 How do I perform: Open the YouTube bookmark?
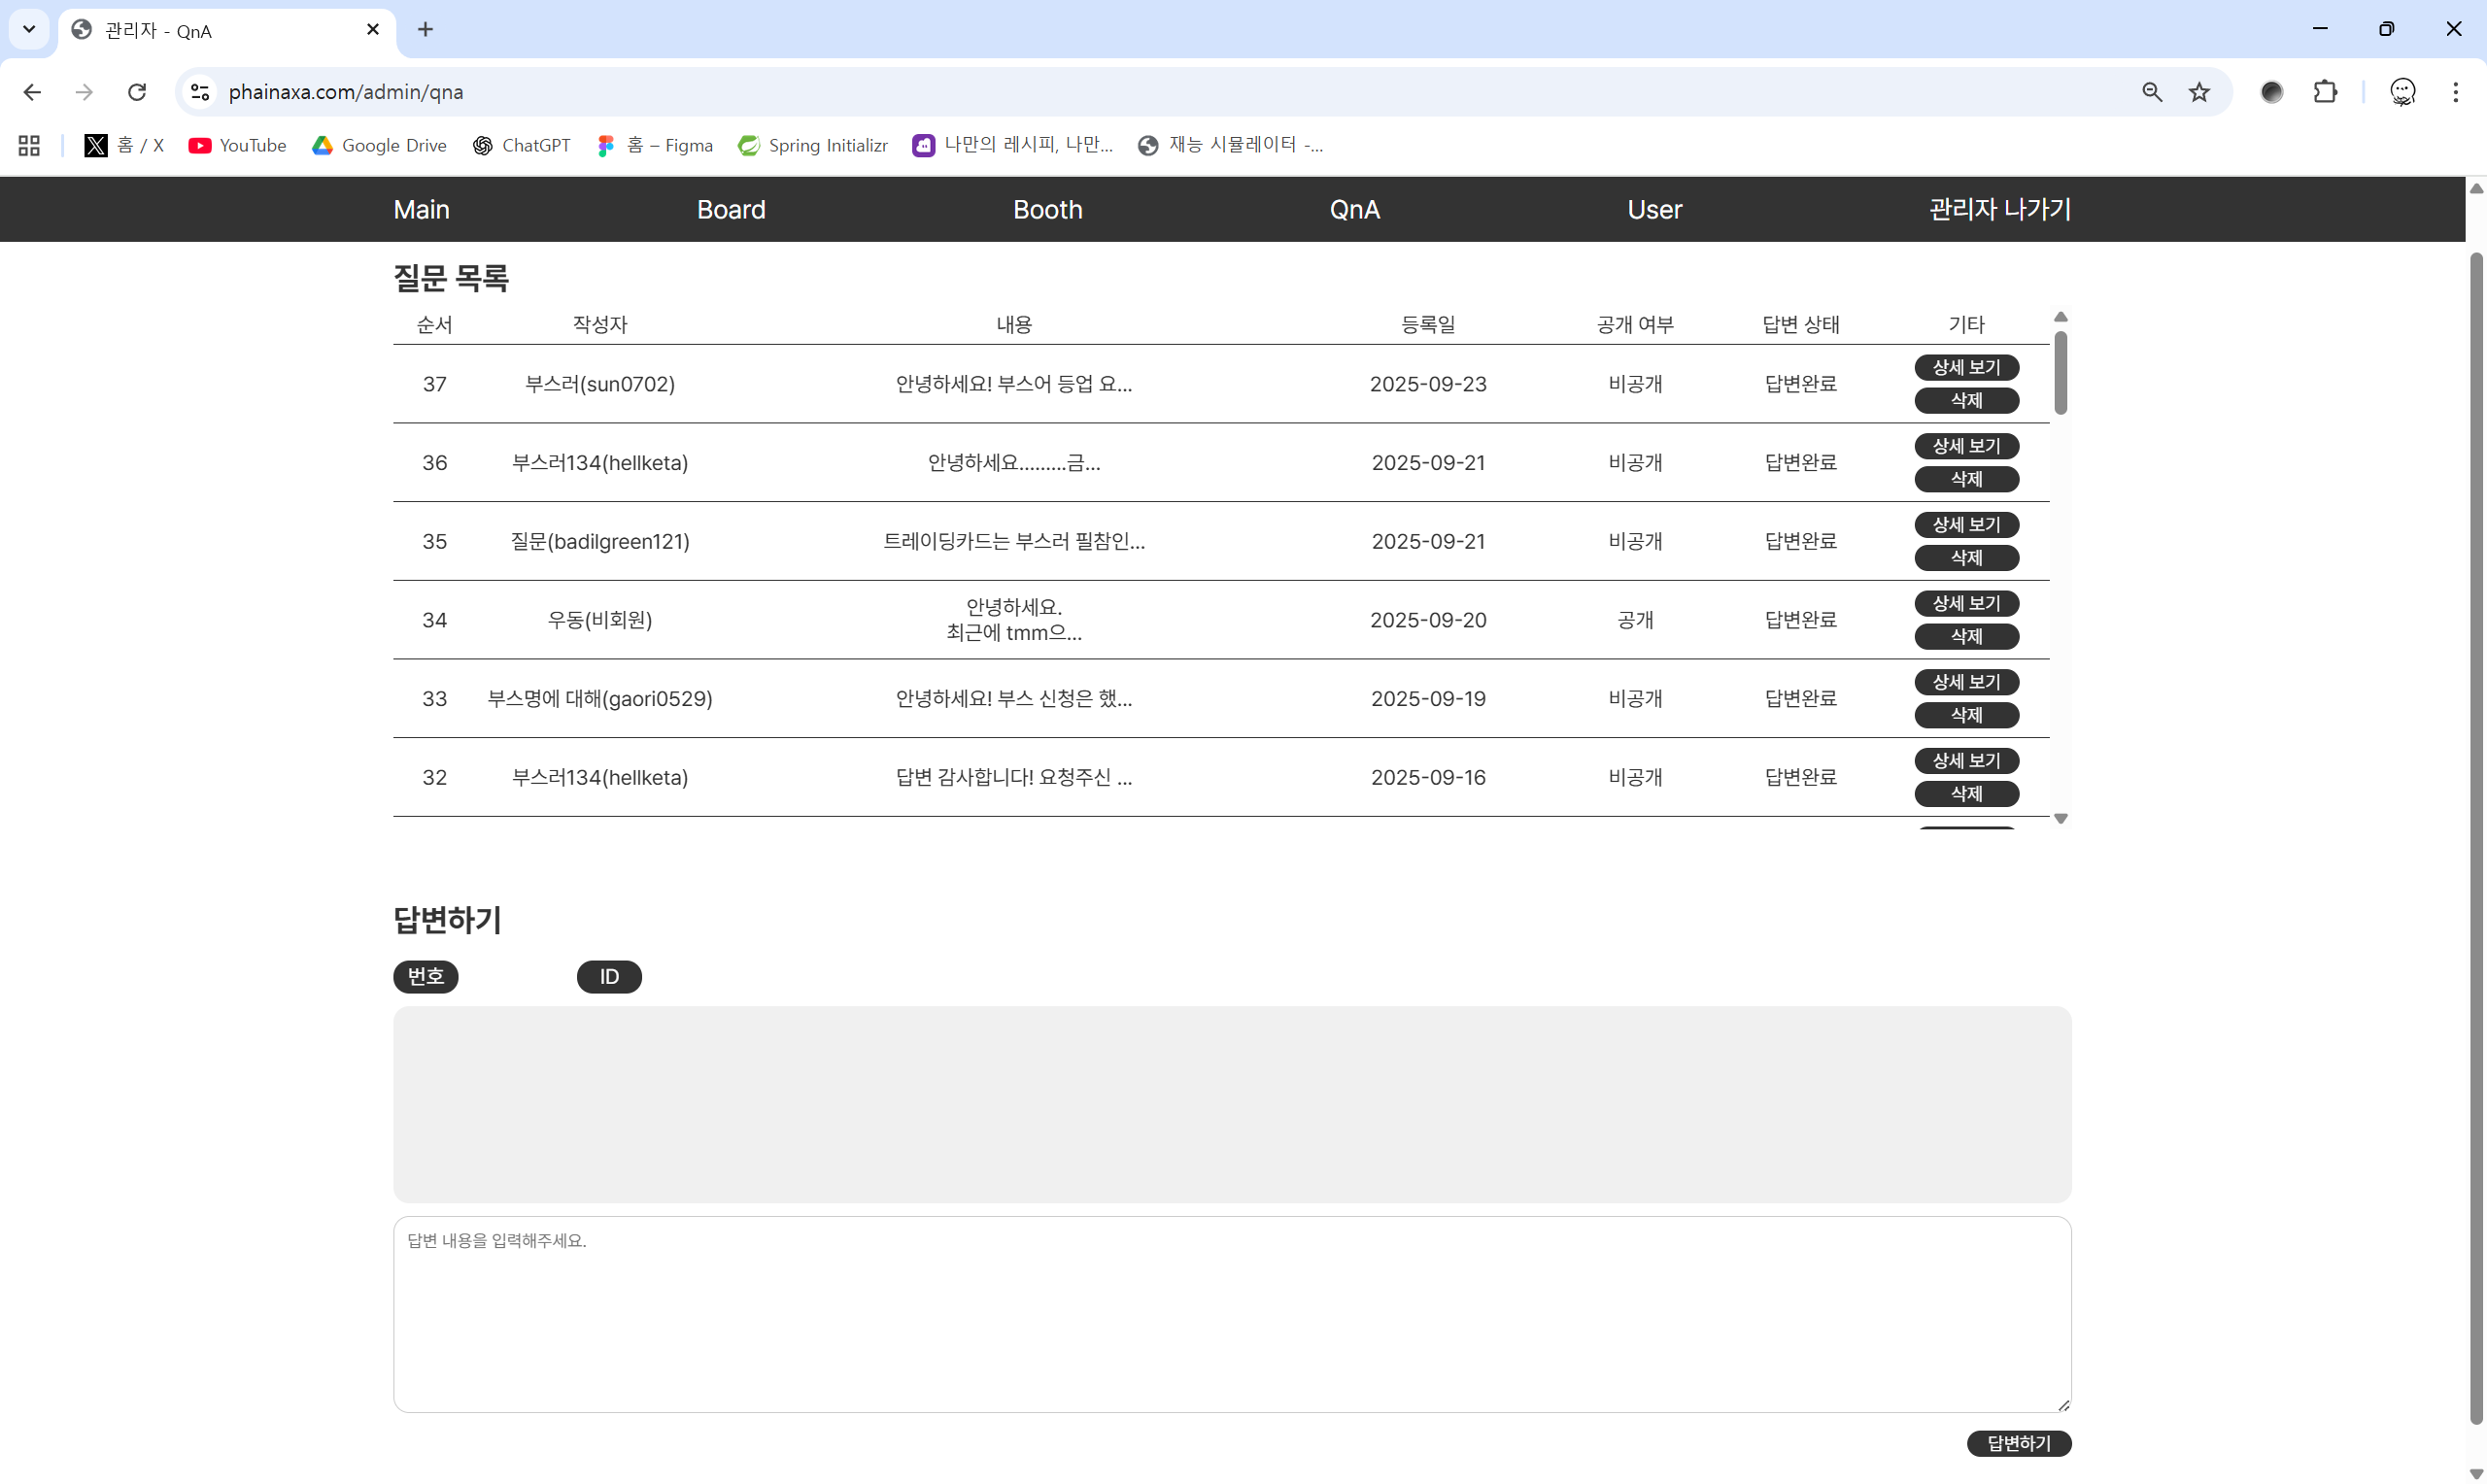click(x=237, y=145)
